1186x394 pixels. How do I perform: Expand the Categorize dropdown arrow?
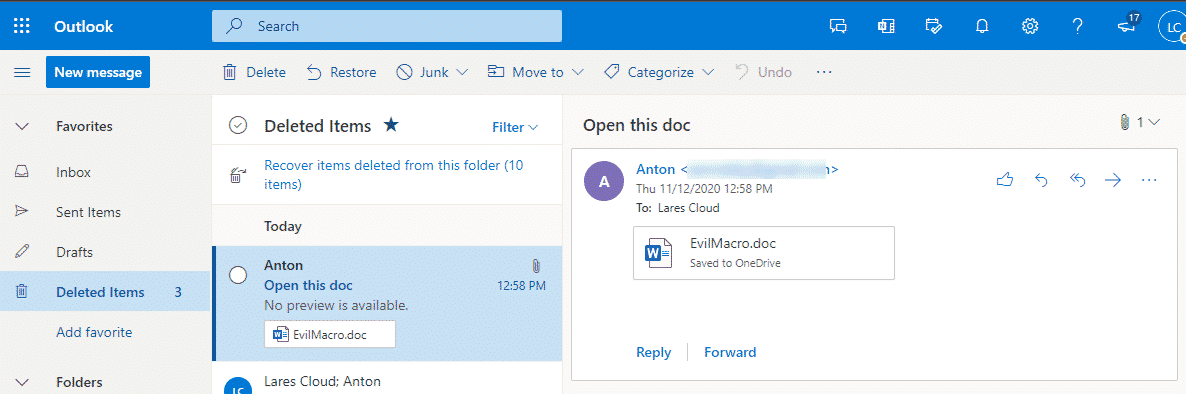[709, 73]
